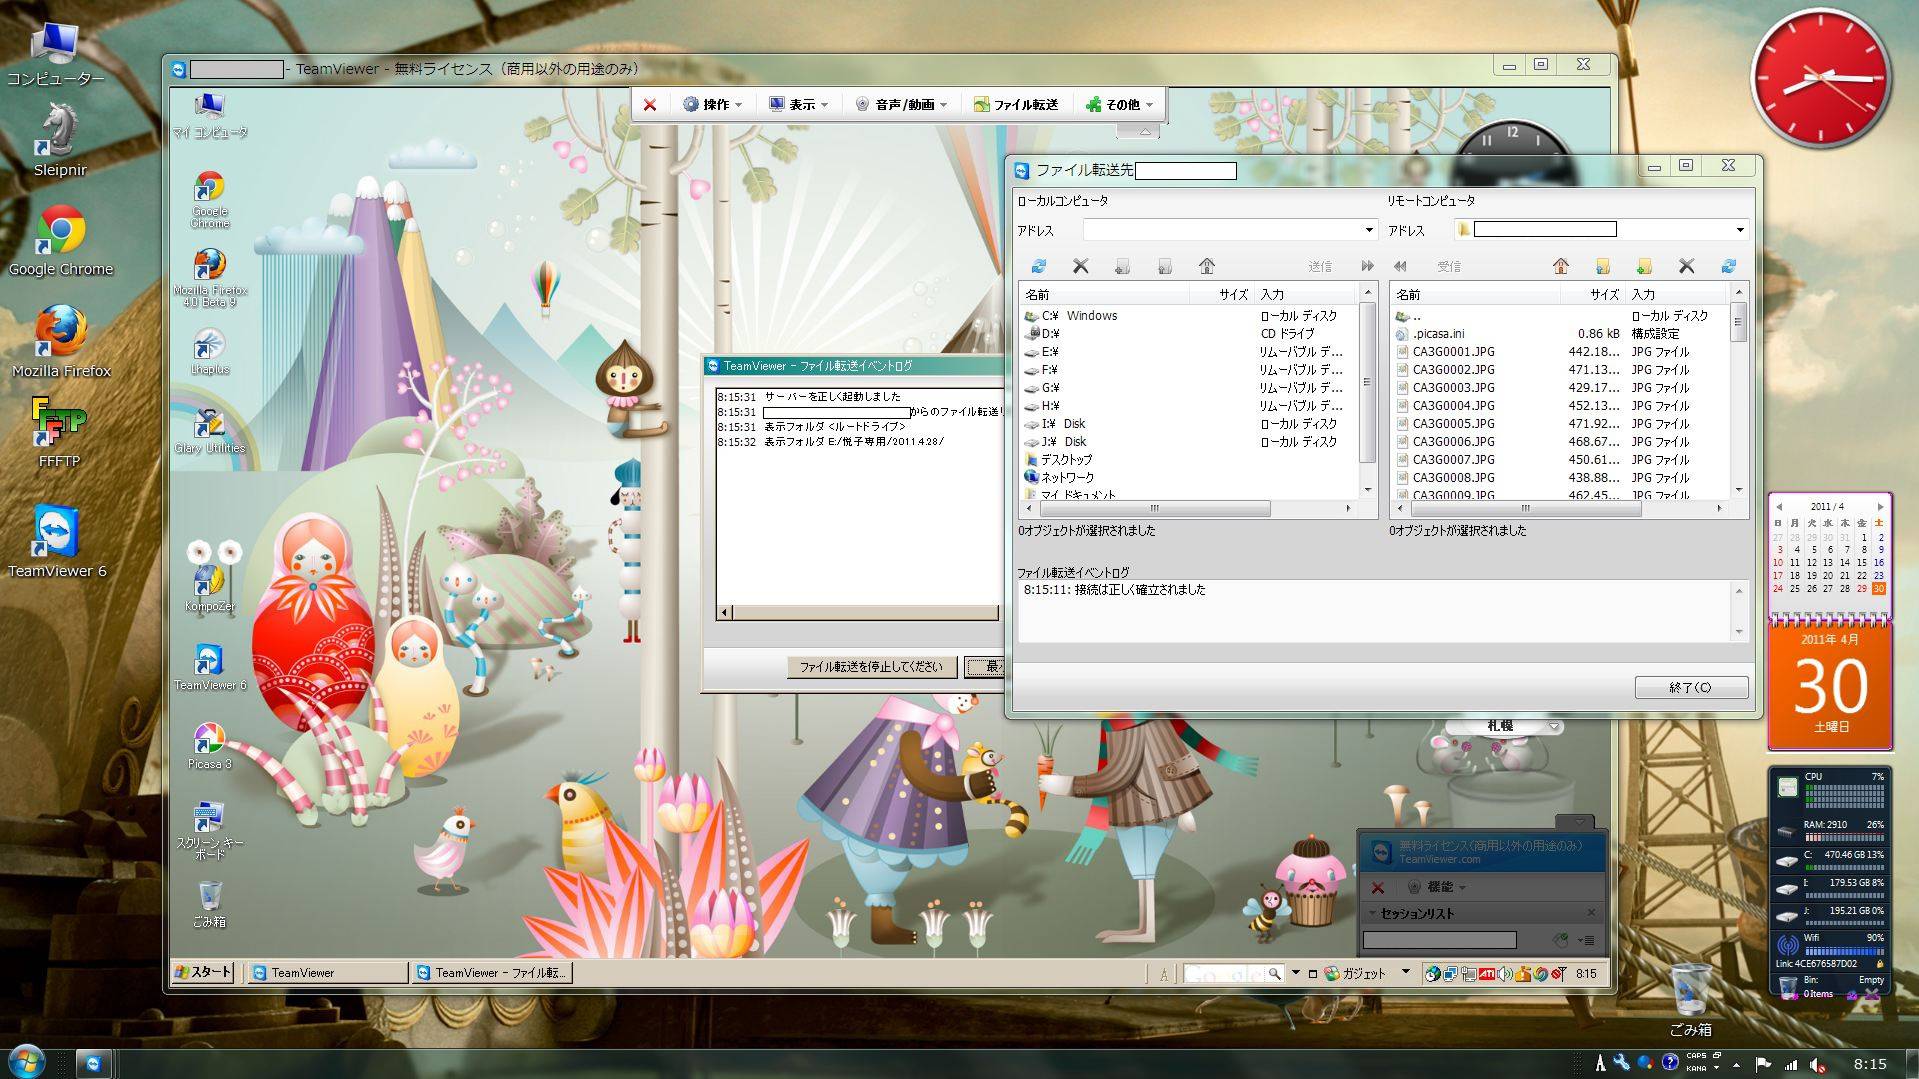Viewport: 1919px width, 1079px height.
Task: Refresh the local computer file list
Action: pyautogui.click(x=1039, y=266)
